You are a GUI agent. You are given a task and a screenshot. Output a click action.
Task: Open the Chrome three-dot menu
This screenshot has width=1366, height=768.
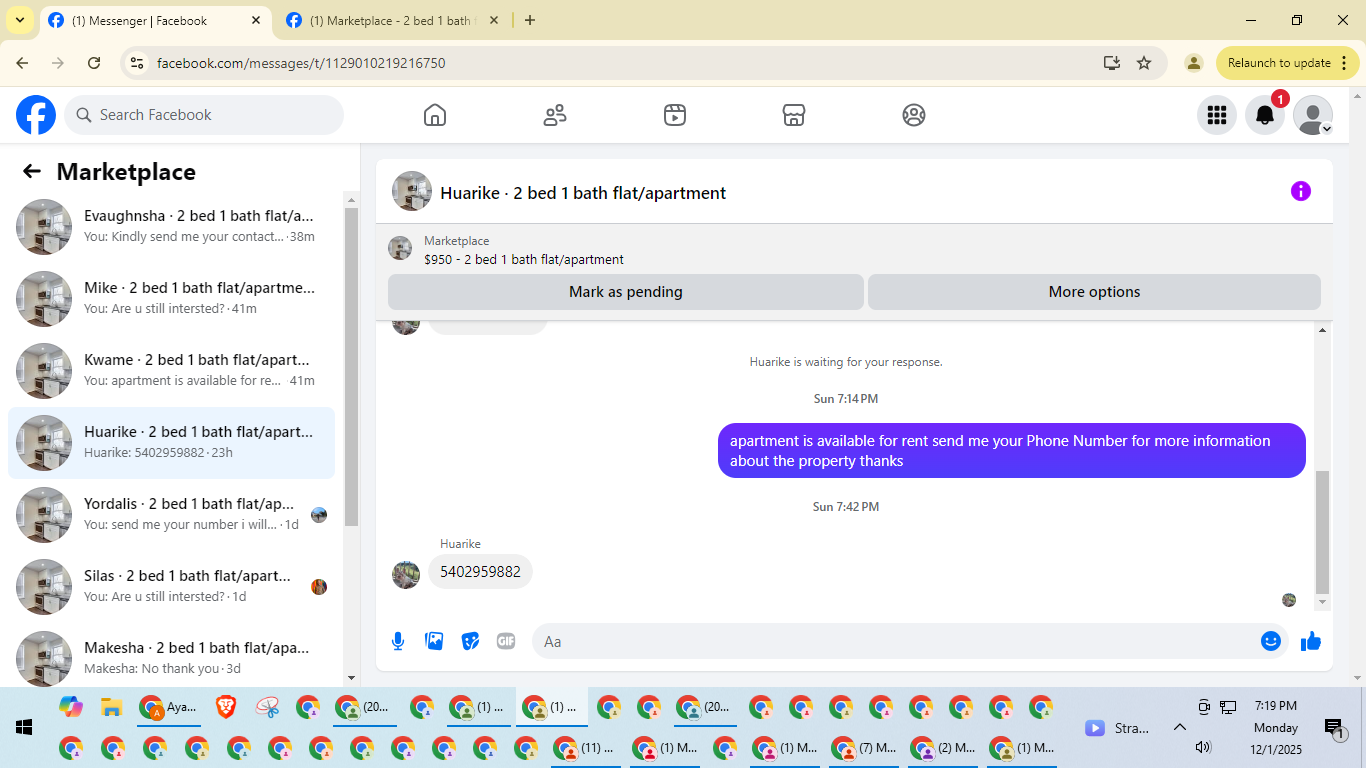(1344, 63)
